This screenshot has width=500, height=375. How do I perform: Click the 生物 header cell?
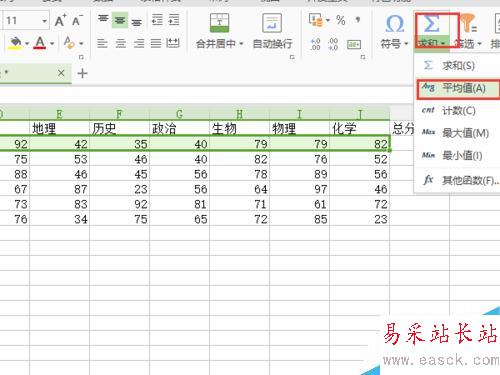(x=239, y=129)
